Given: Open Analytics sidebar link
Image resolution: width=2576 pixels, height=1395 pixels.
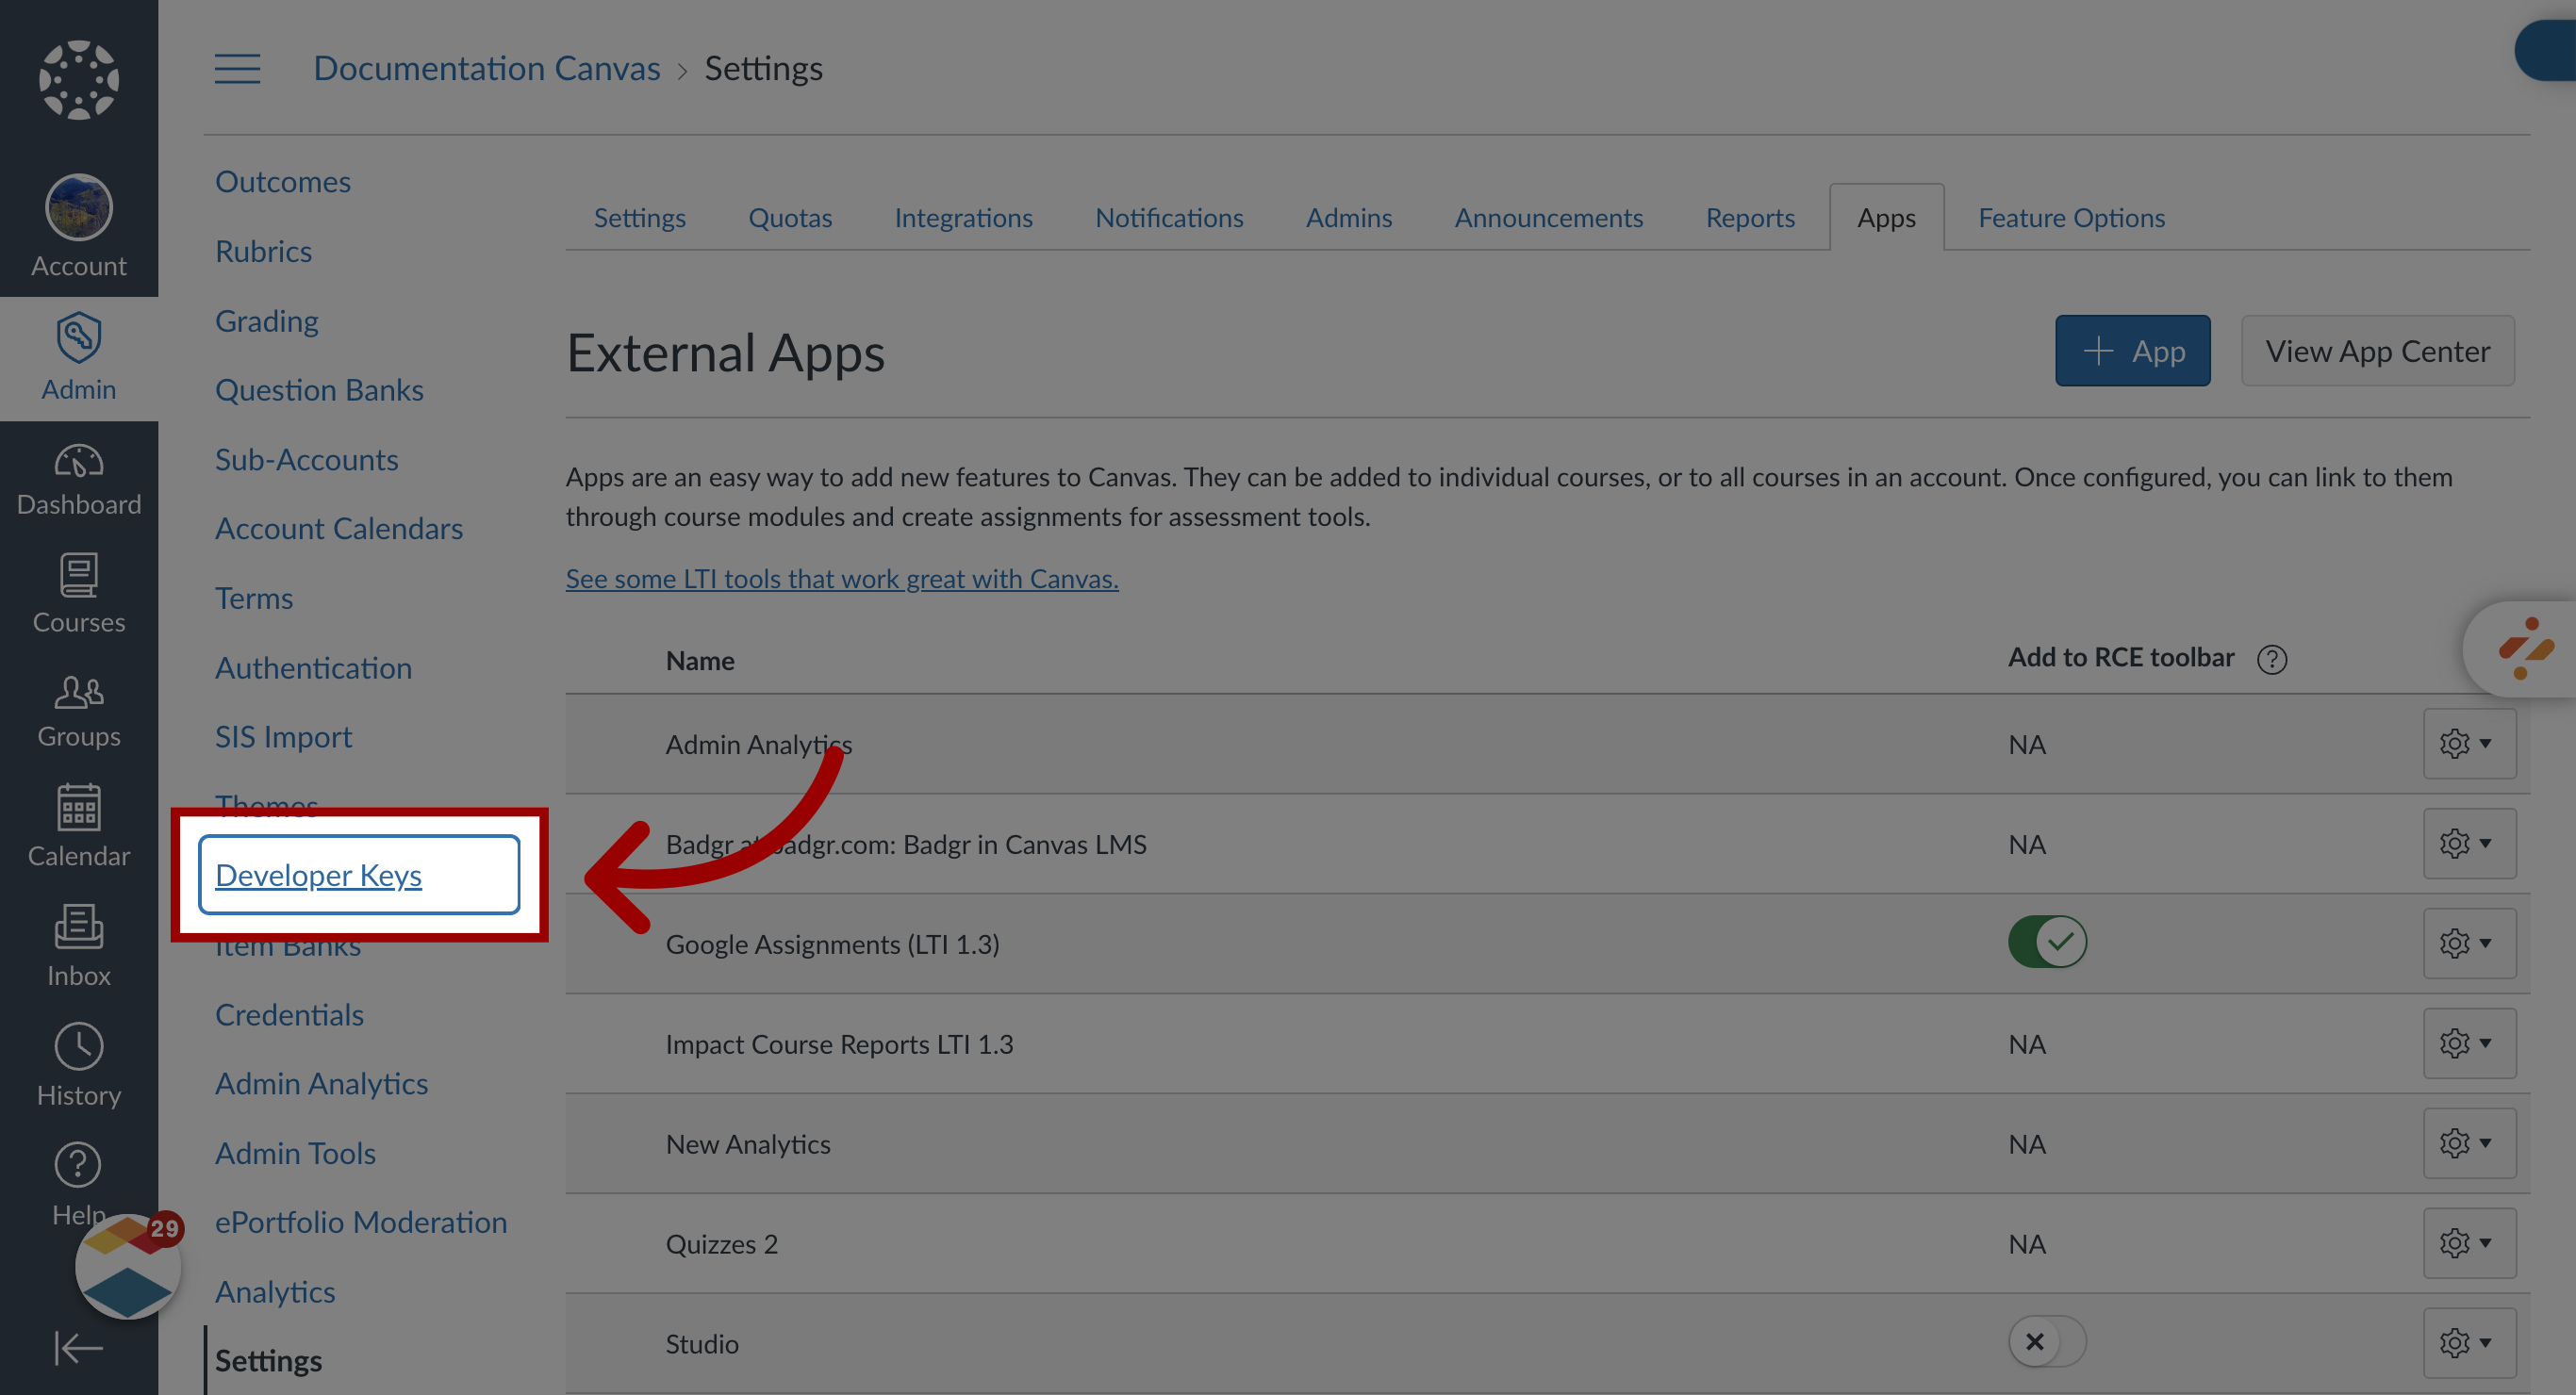Looking at the screenshot, I should 275,1291.
